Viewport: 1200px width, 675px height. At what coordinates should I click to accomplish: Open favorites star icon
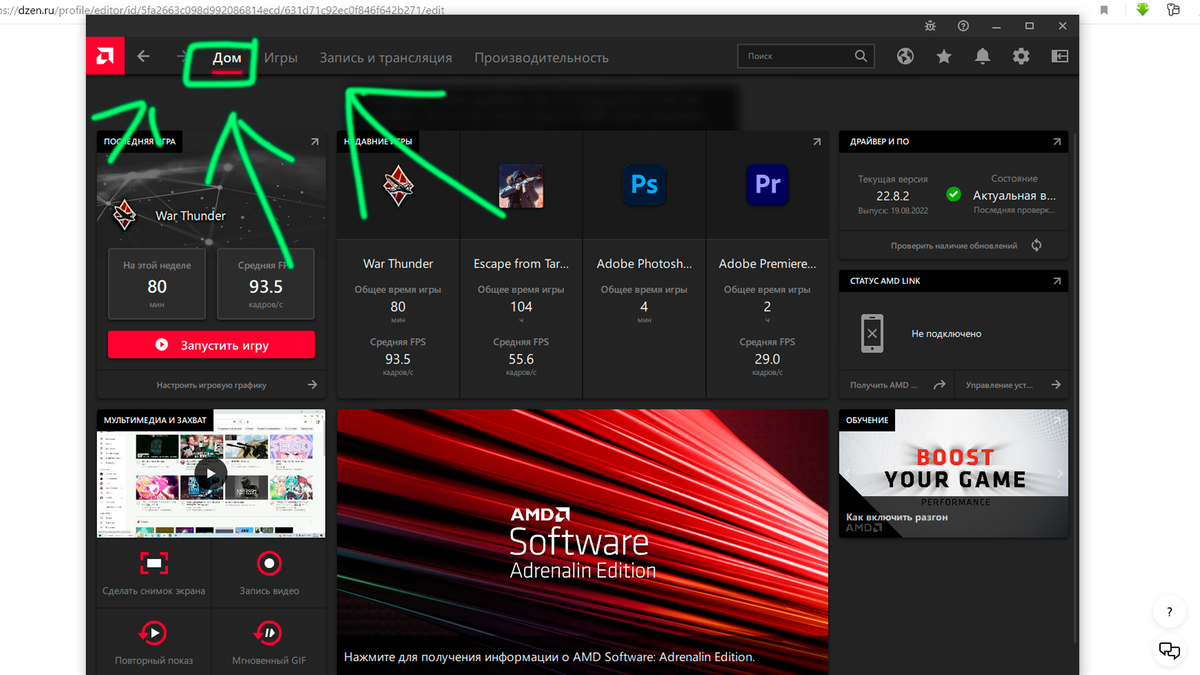click(x=944, y=57)
